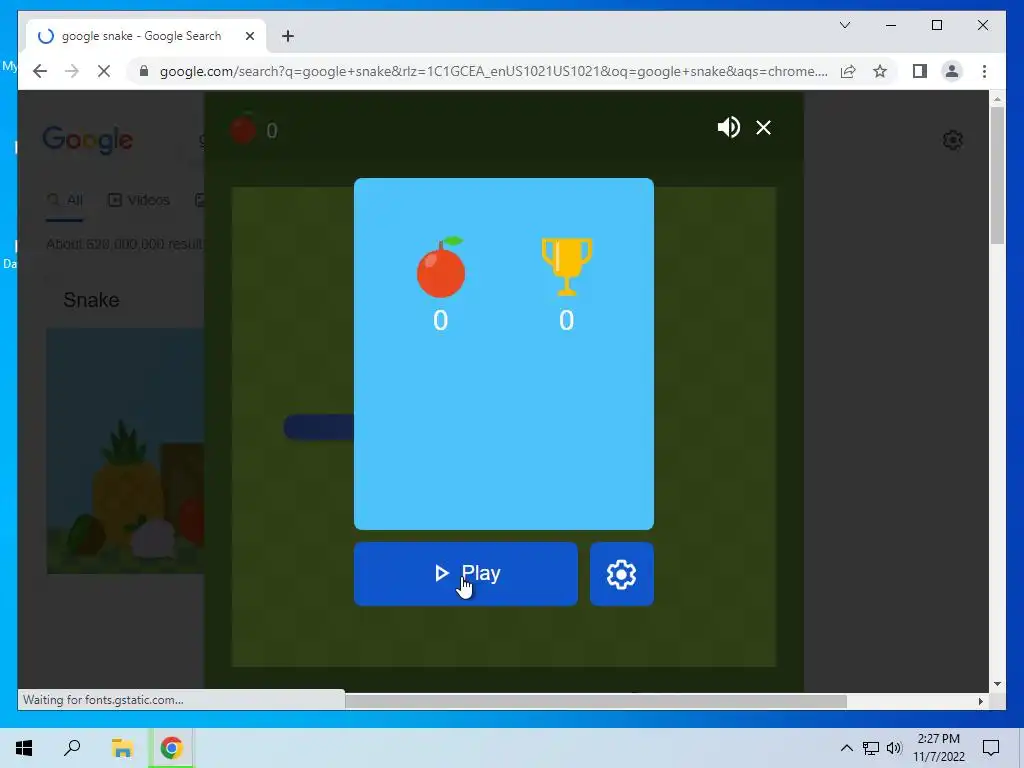Select the google snake - Google Search tab

[146, 36]
